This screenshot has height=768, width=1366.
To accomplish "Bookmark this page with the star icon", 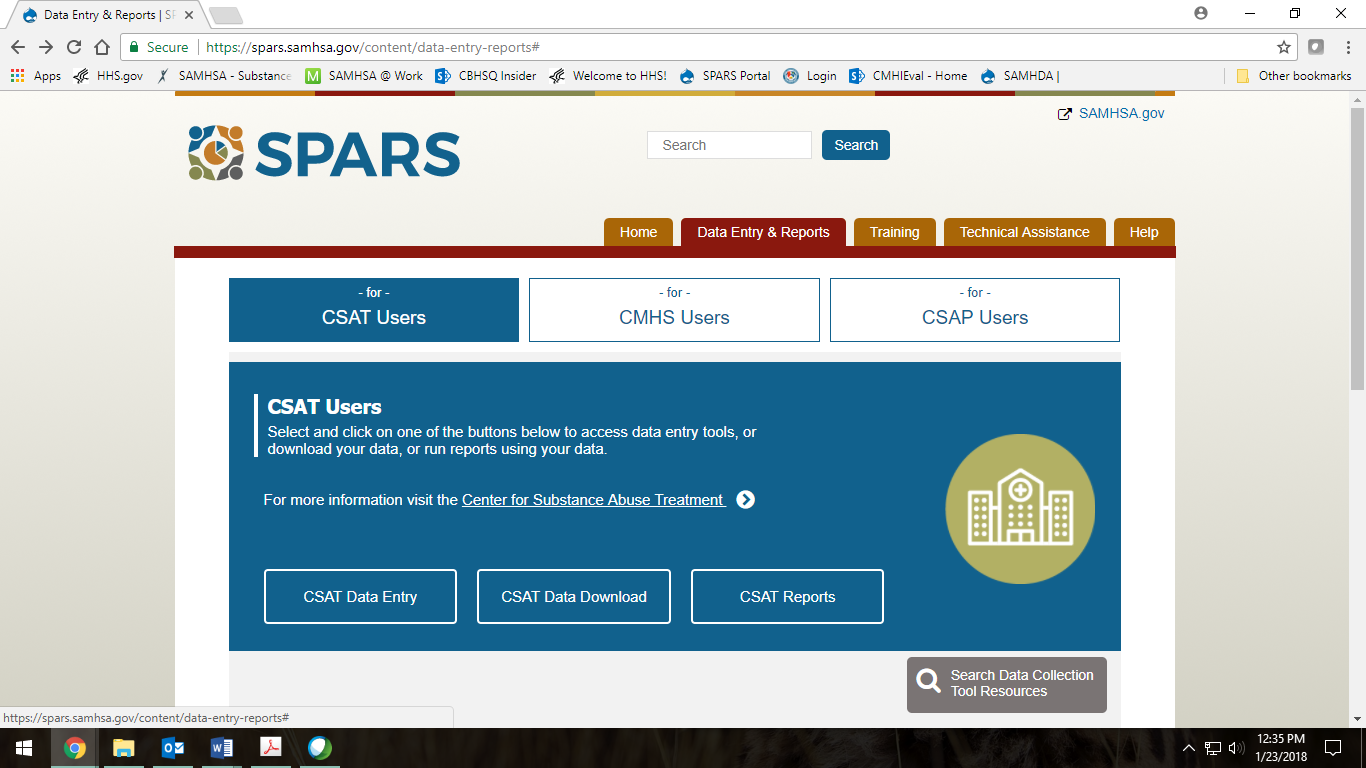I will click(1284, 47).
